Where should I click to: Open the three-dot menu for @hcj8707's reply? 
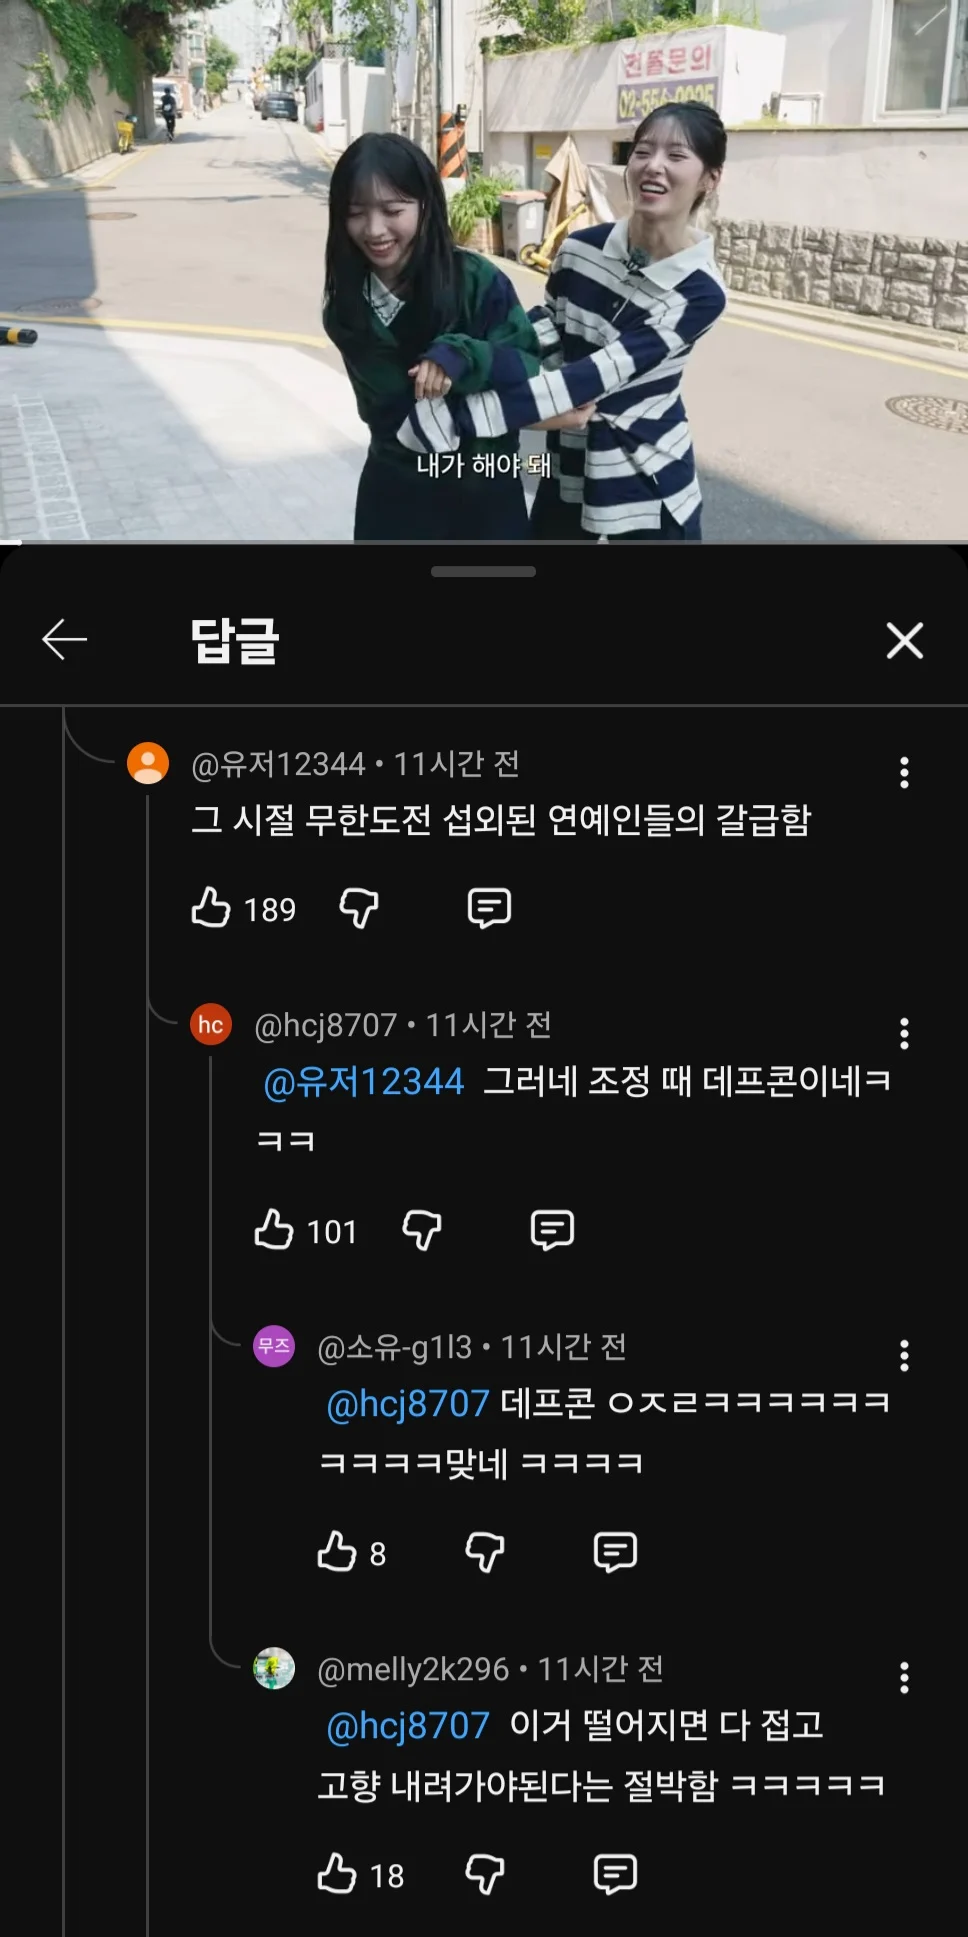pyautogui.click(x=904, y=1033)
